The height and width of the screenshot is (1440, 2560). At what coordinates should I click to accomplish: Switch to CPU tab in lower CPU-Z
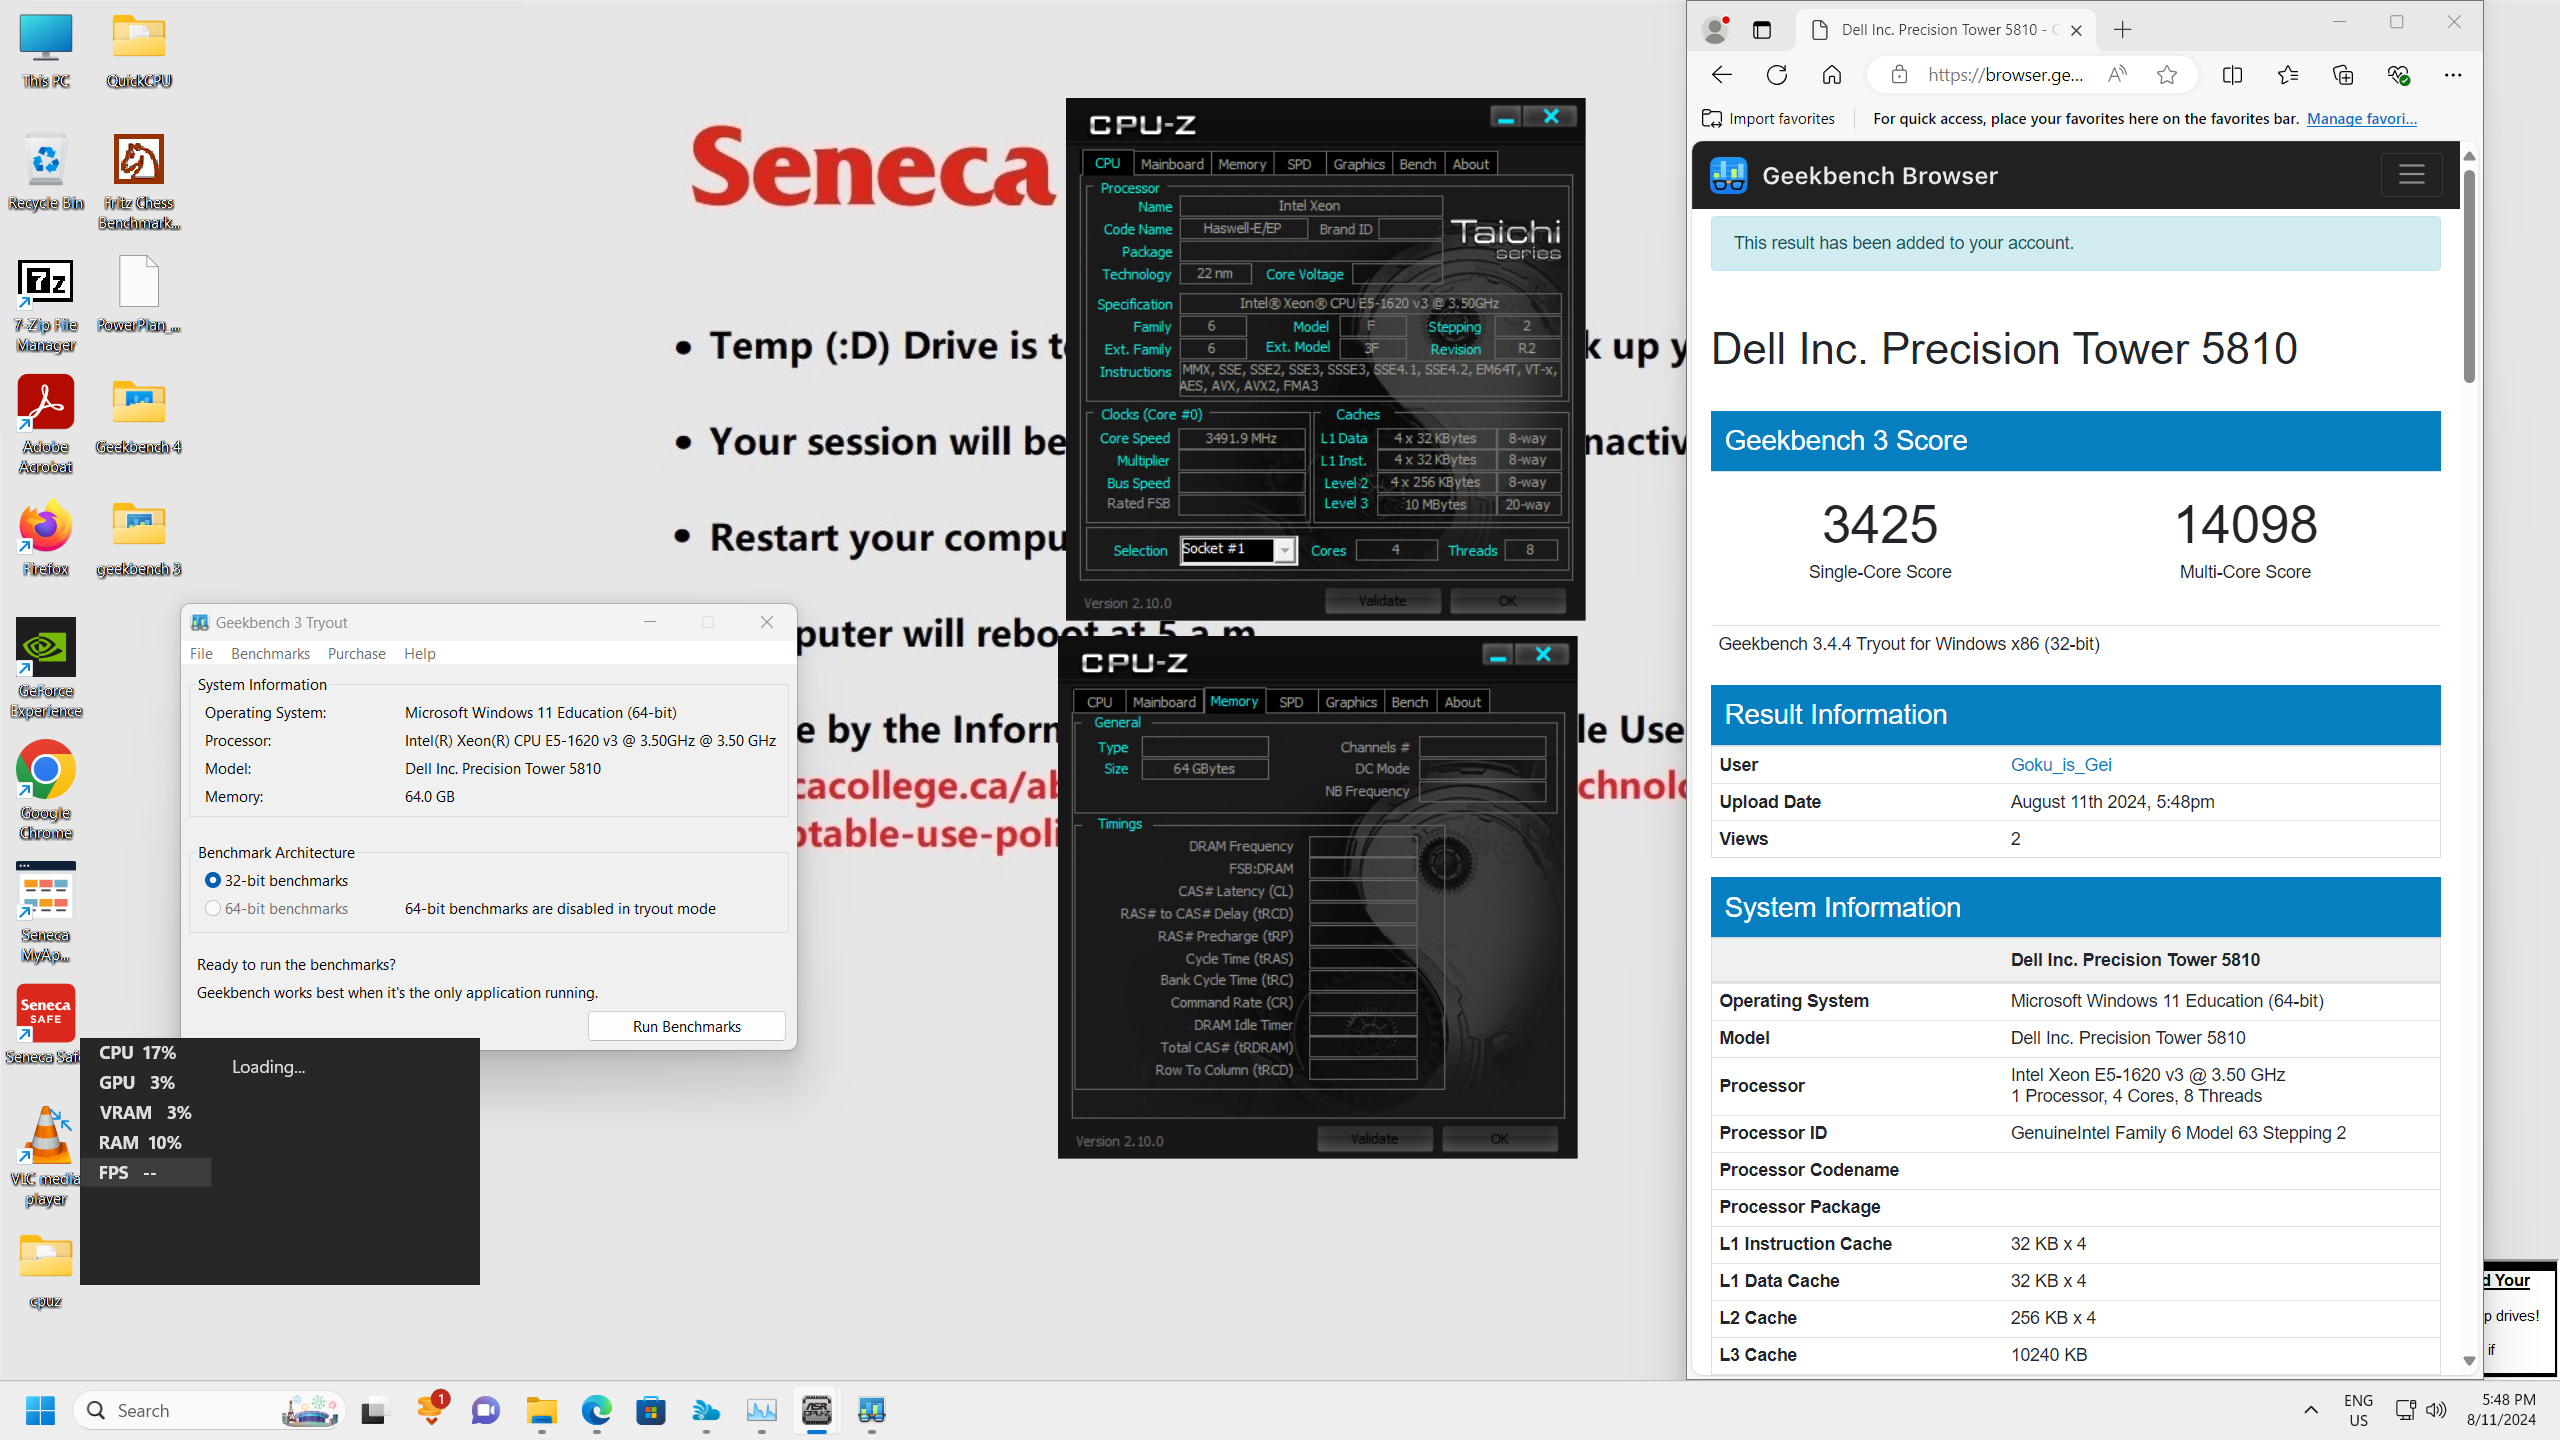point(1099,702)
